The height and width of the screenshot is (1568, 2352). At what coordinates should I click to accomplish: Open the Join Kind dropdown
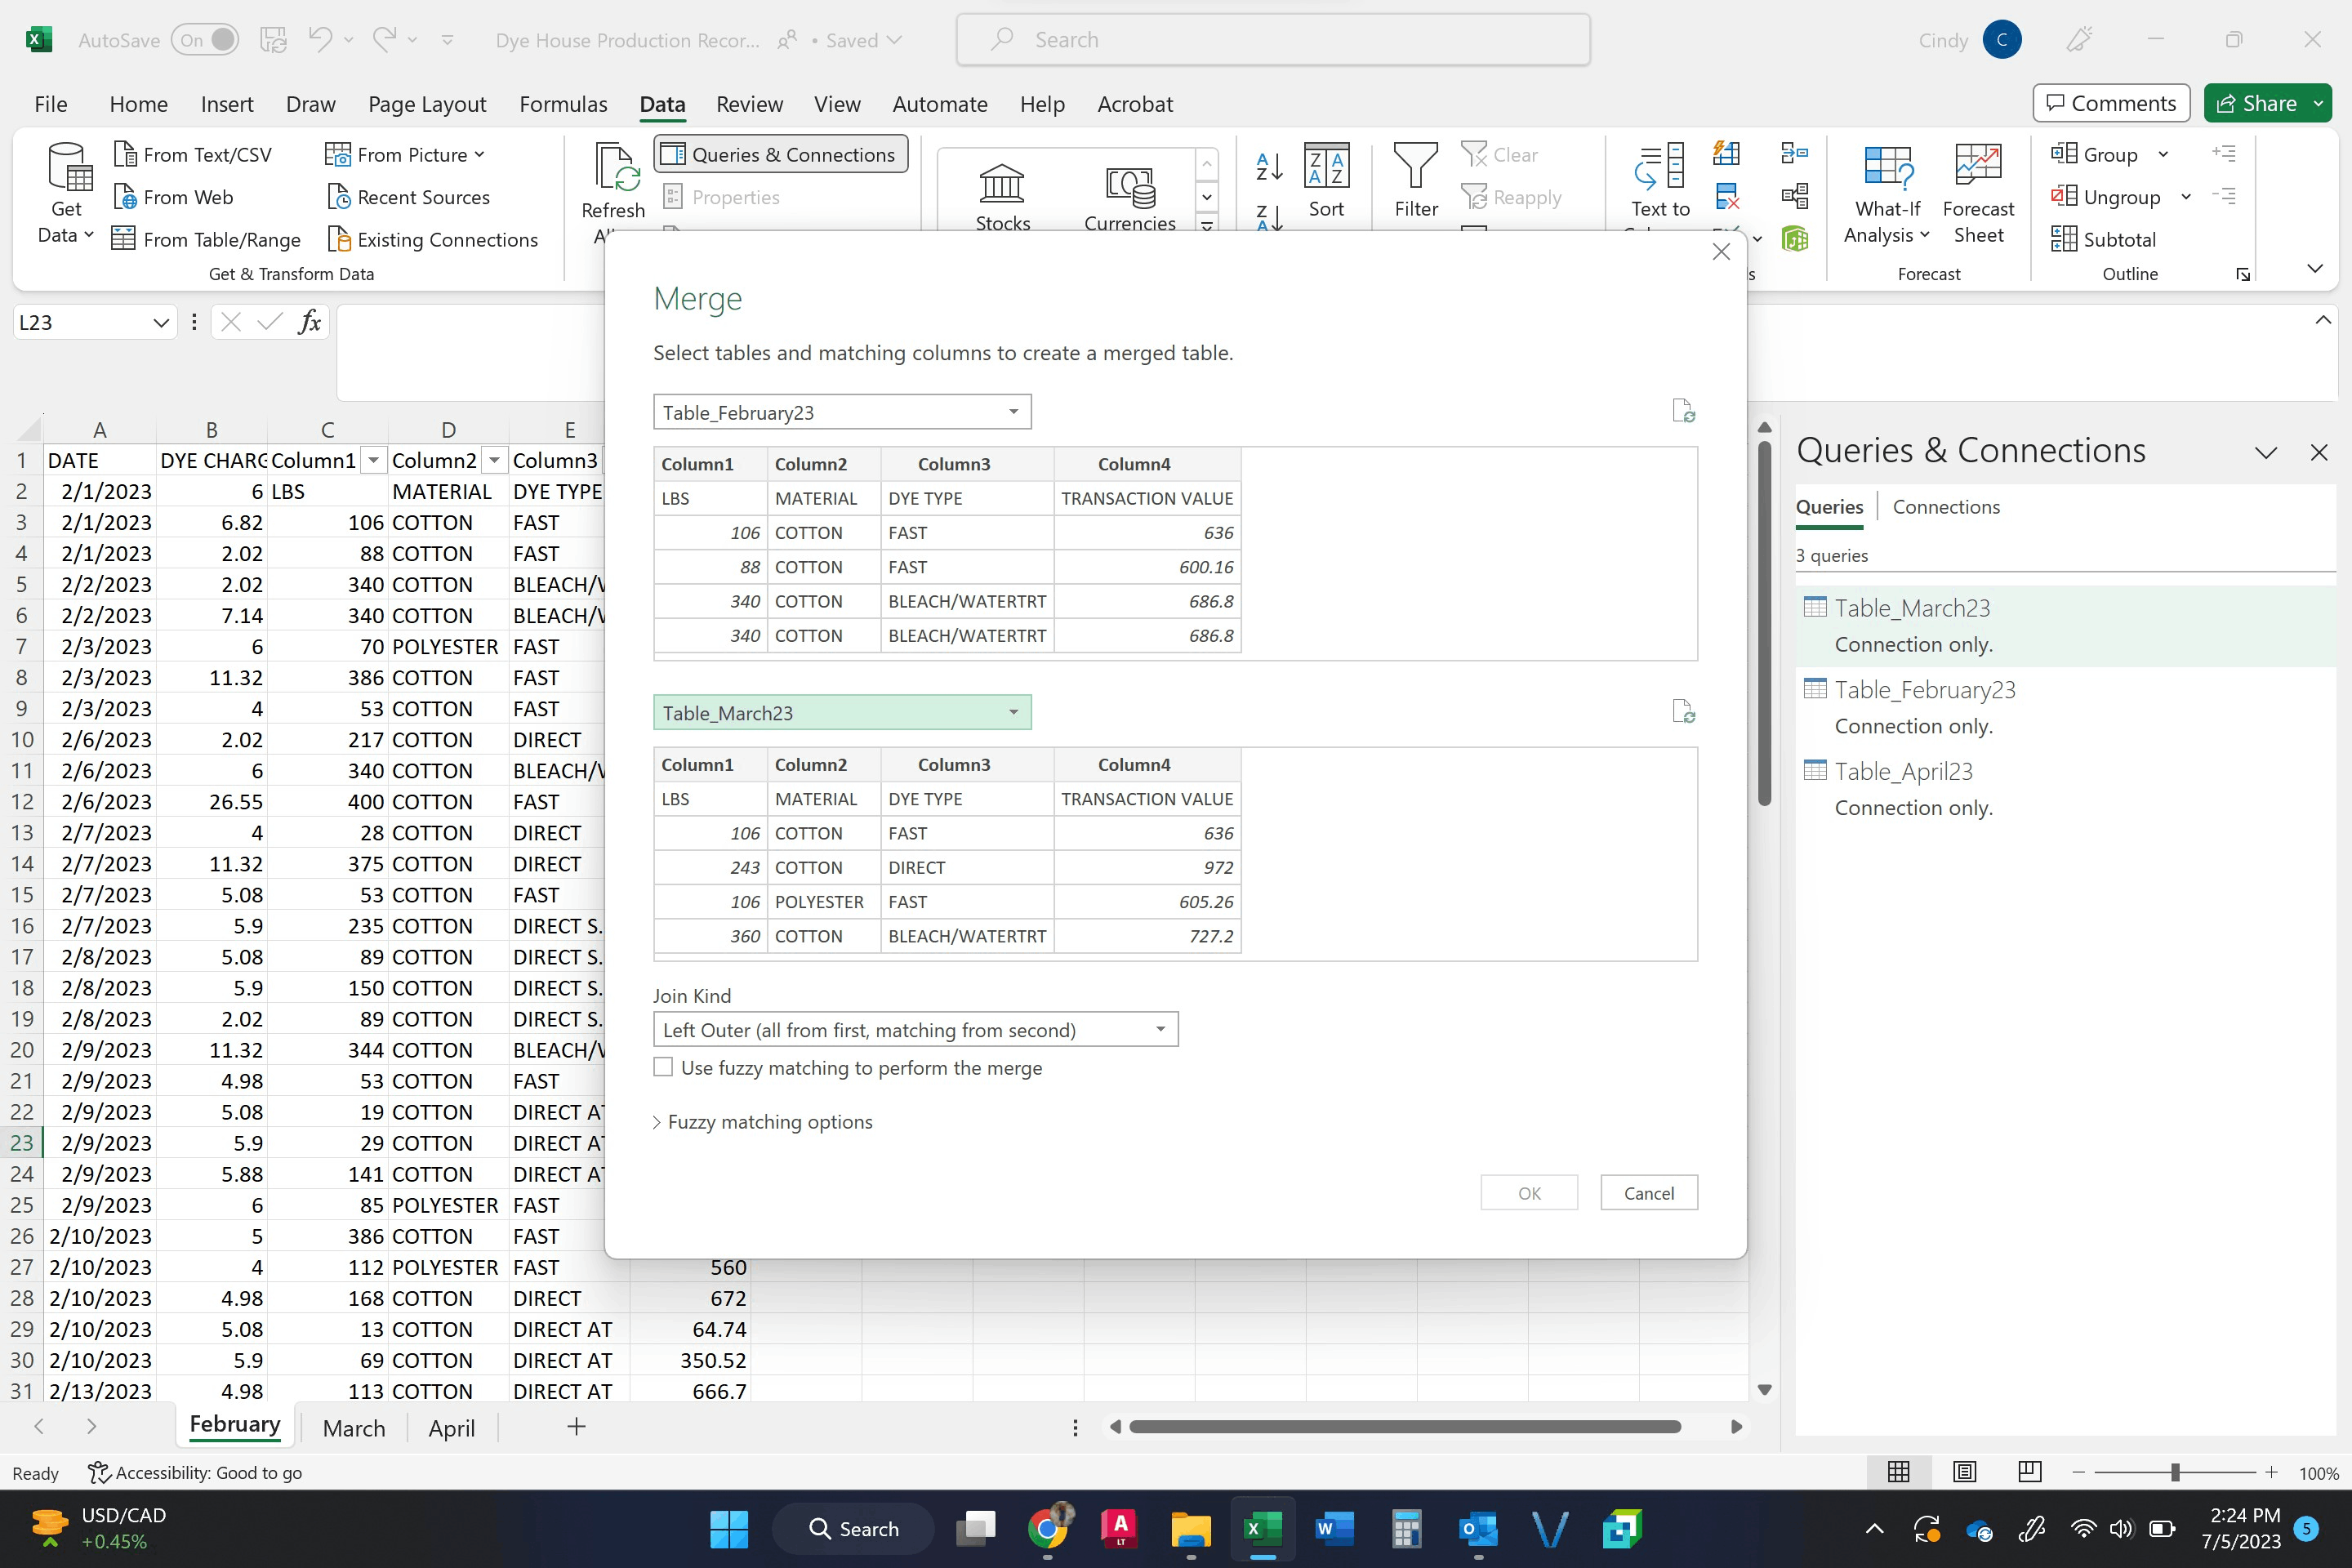tap(915, 1029)
